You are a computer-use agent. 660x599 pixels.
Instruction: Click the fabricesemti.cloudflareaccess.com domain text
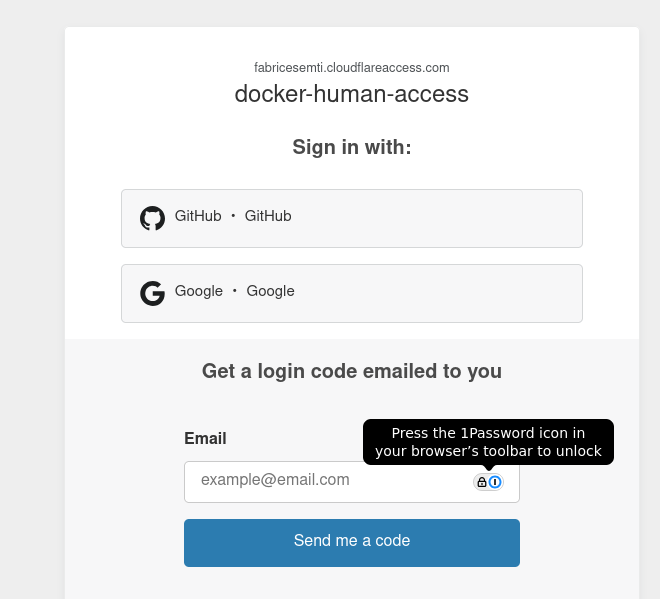[352, 68]
